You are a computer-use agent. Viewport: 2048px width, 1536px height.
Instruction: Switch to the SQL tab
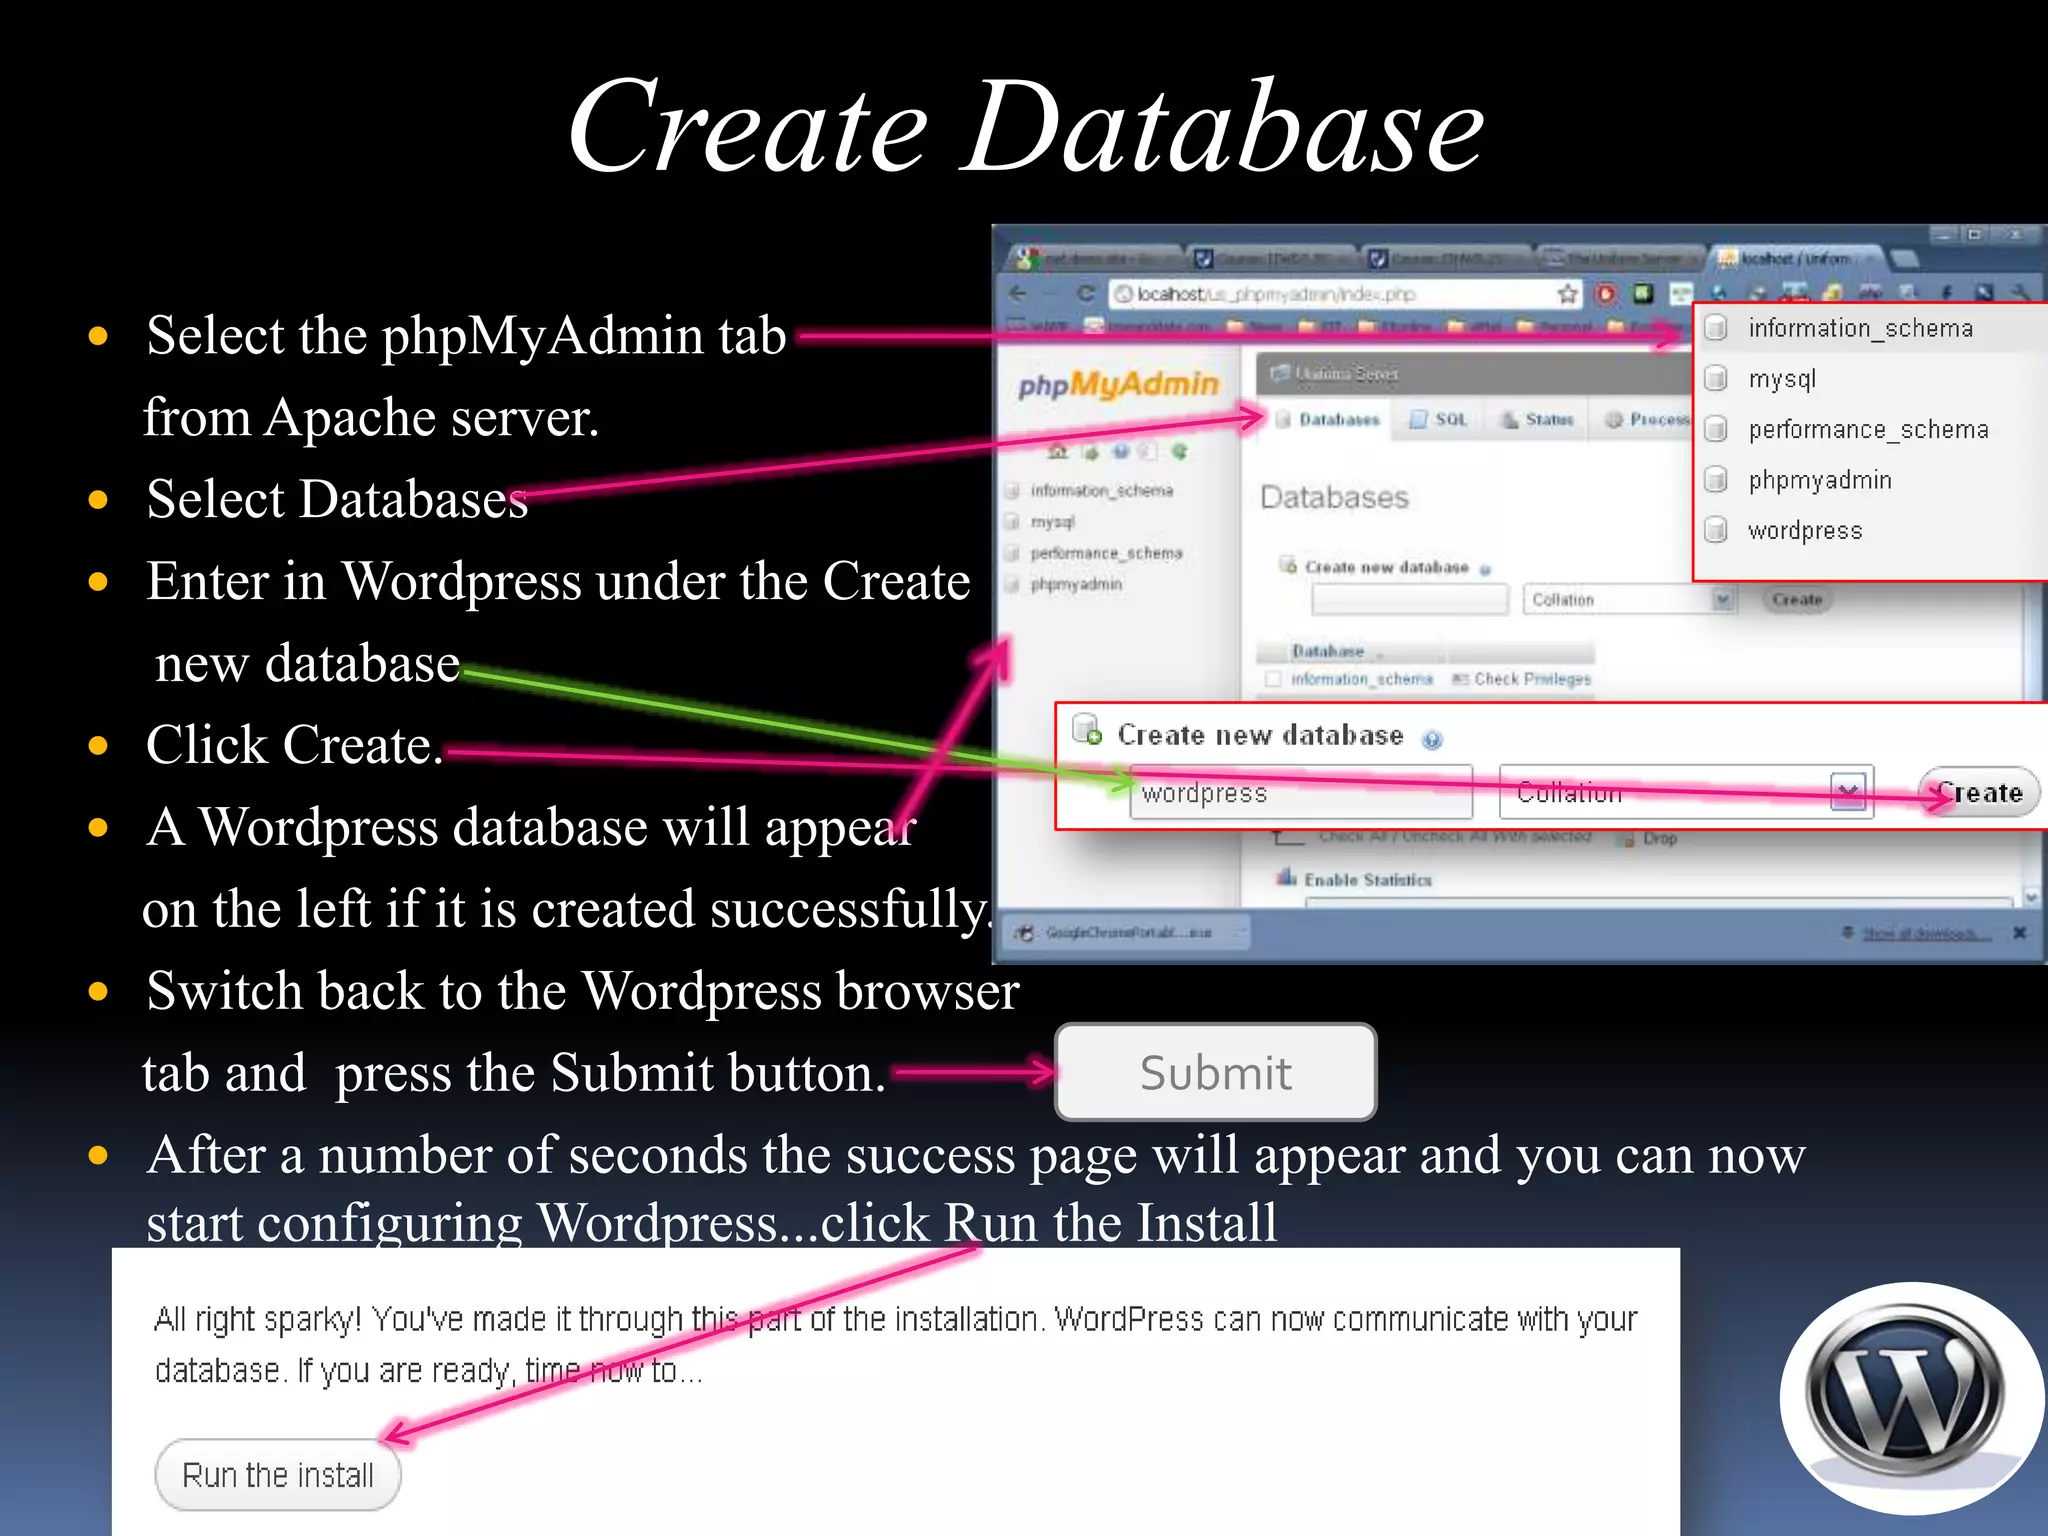pyautogui.click(x=1439, y=419)
